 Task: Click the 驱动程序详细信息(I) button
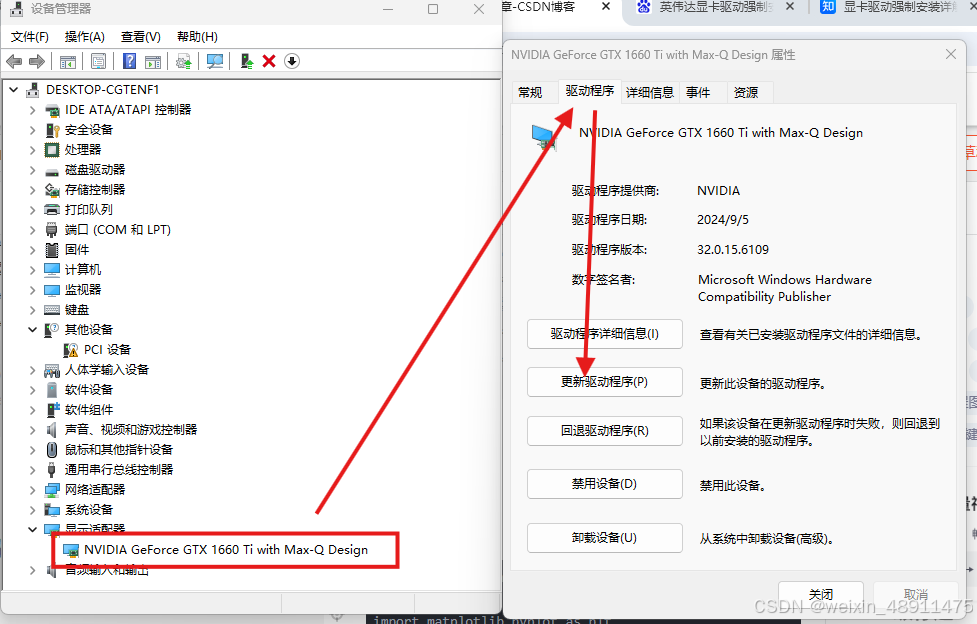pos(604,334)
